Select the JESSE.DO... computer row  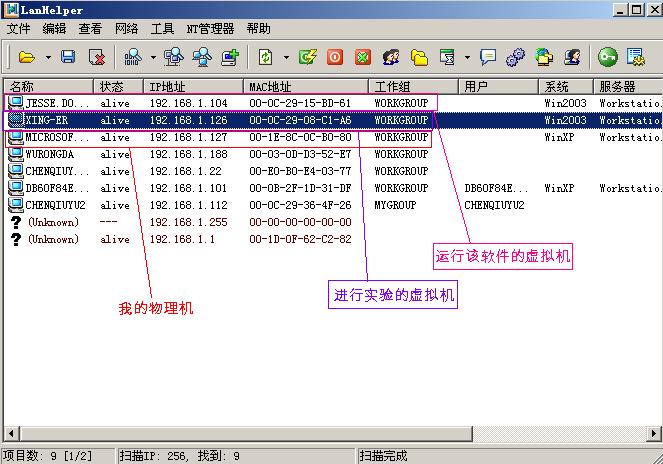333,103
